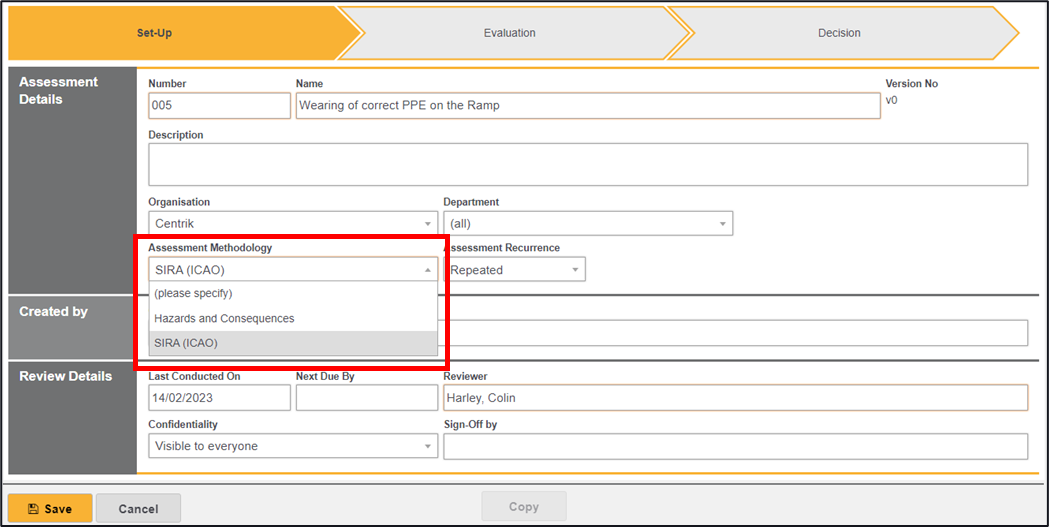This screenshot has width=1049, height=527.
Task: Open the Confidentiality dropdown
Action: (x=292, y=446)
